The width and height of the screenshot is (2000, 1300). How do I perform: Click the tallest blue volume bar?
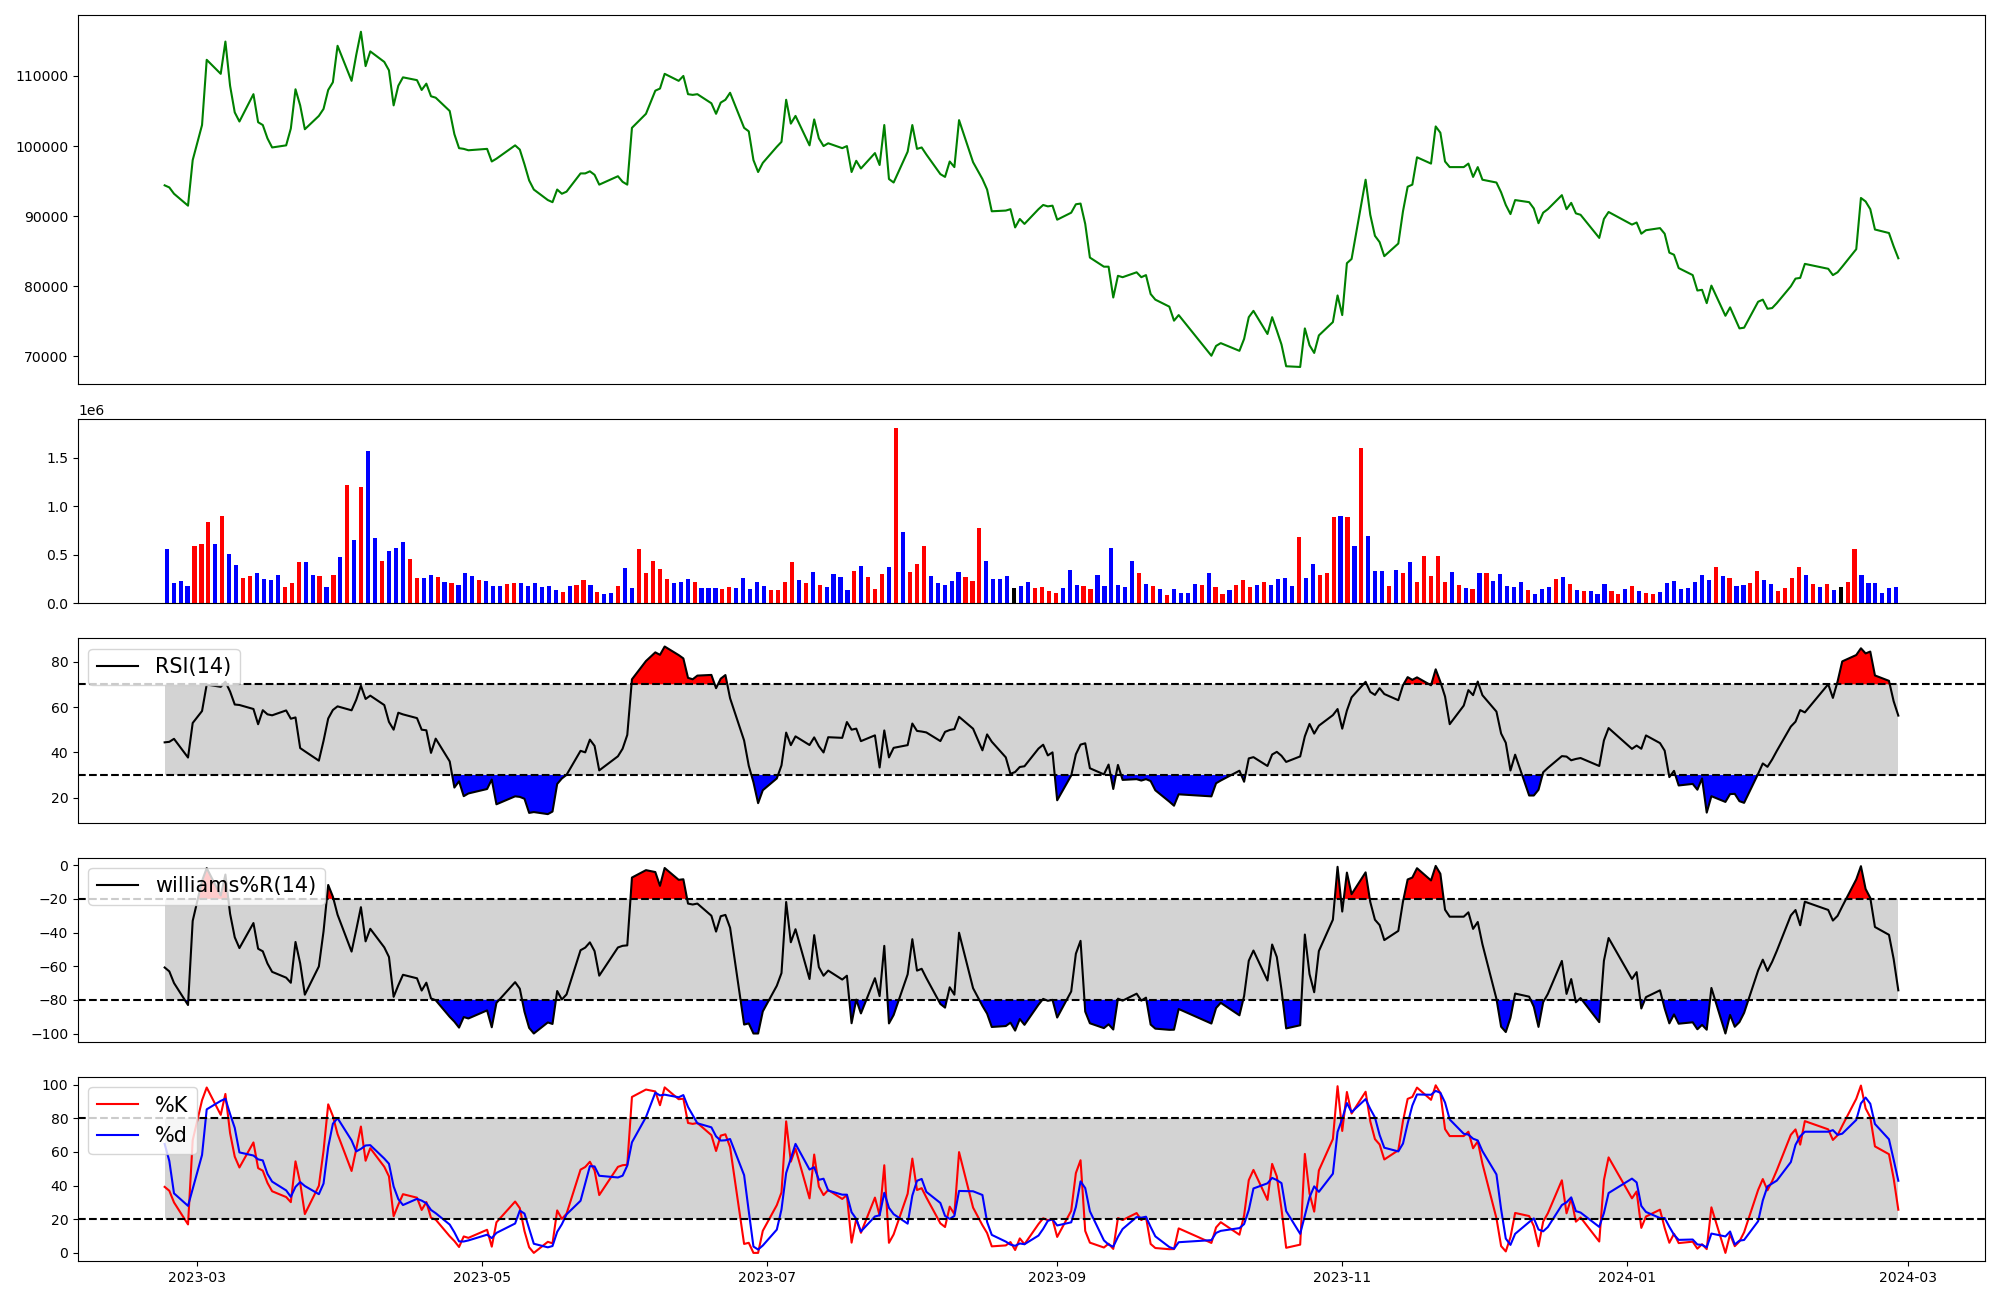click(368, 527)
